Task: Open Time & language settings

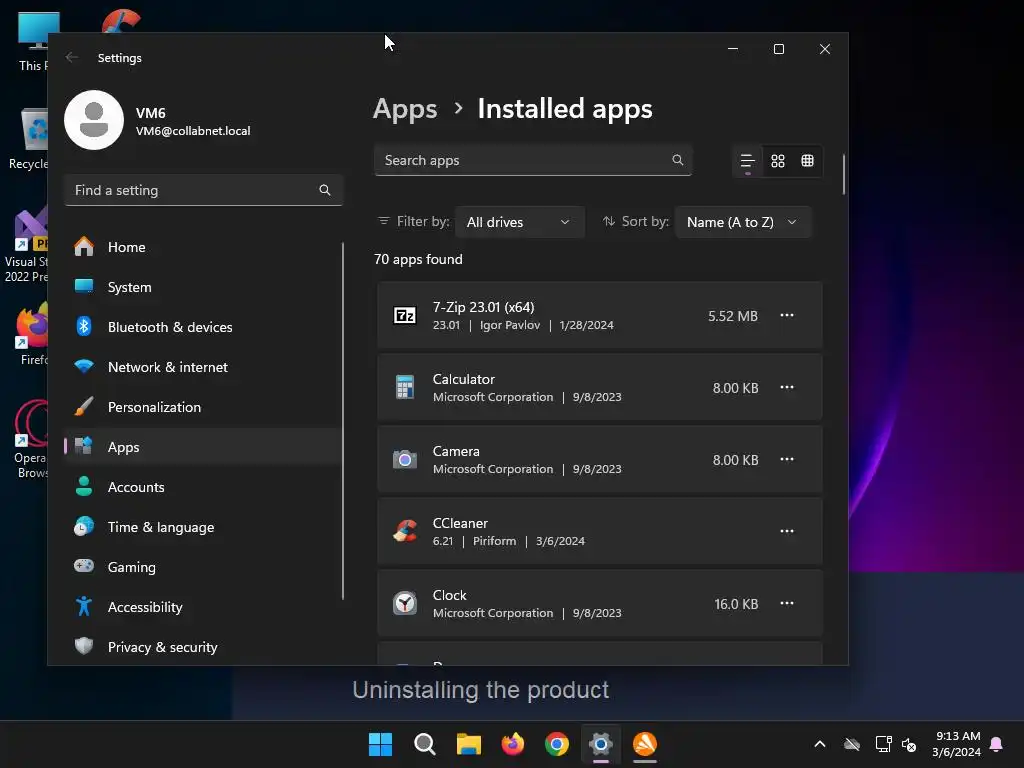Action: (x=202, y=527)
